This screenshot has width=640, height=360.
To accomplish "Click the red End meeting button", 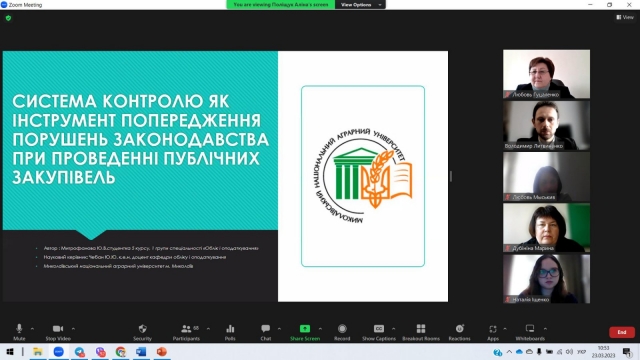I will 622,332.
